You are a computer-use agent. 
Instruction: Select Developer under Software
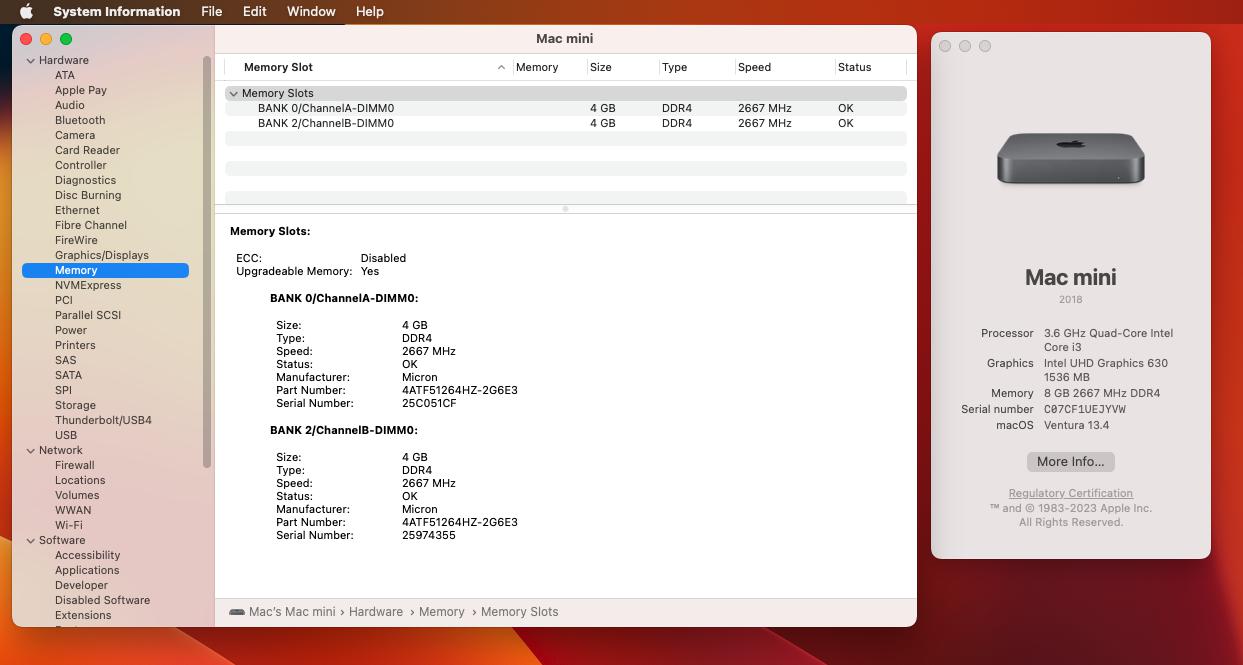pyautogui.click(x=81, y=585)
